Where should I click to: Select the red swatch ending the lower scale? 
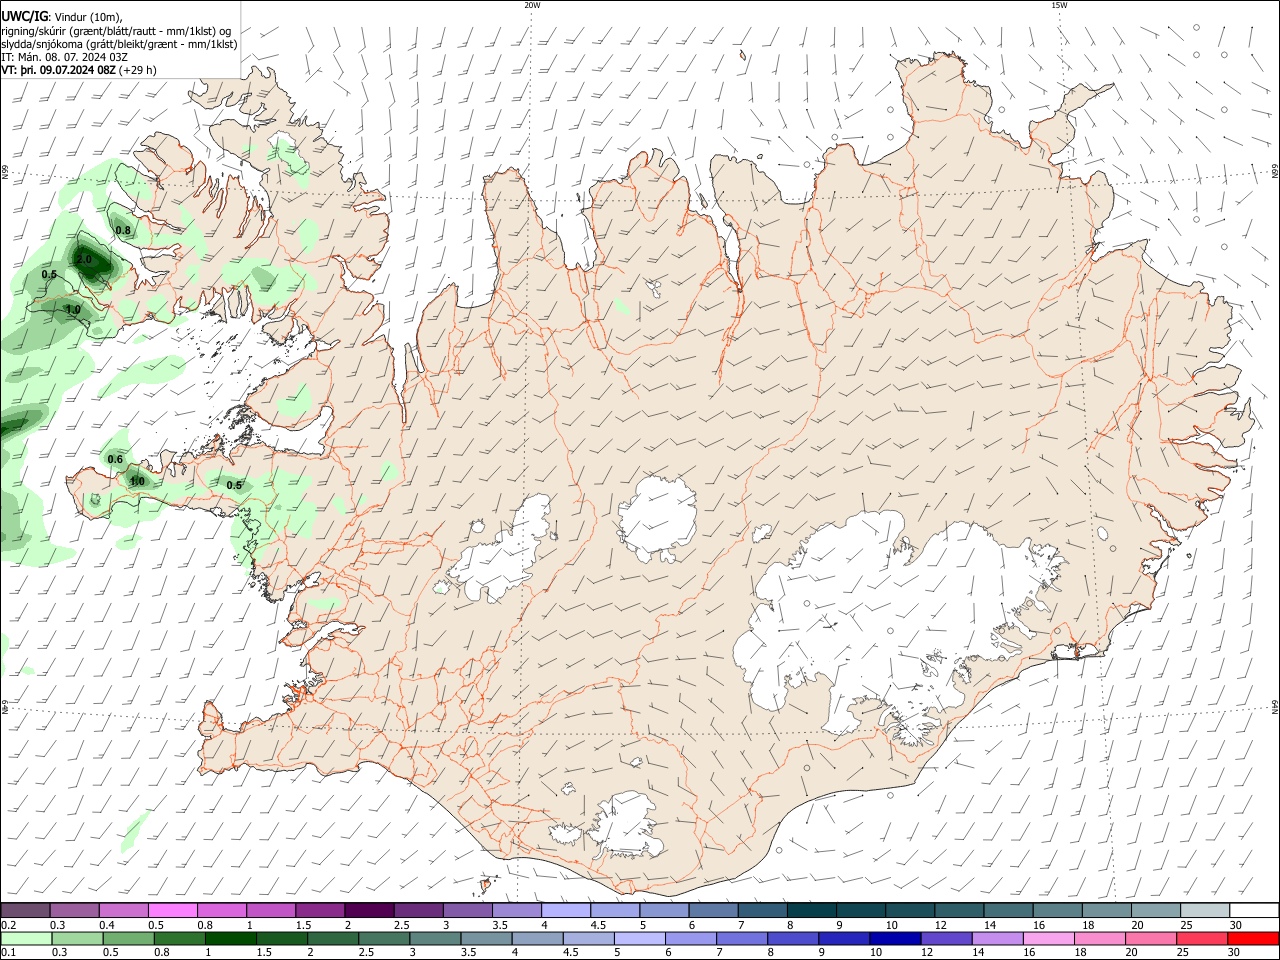[1253, 938]
